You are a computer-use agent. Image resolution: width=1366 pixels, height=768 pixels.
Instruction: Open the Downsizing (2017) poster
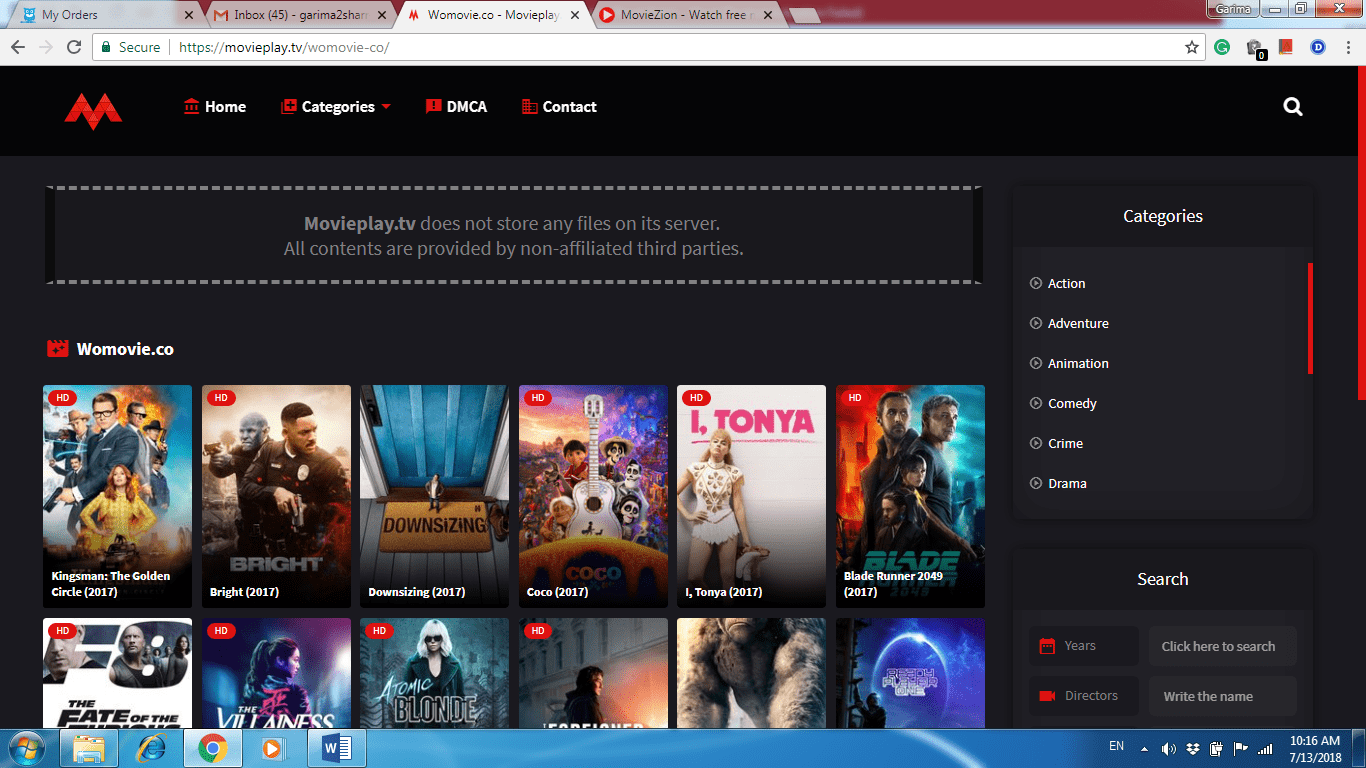pyautogui.click(x=434, y=496)
